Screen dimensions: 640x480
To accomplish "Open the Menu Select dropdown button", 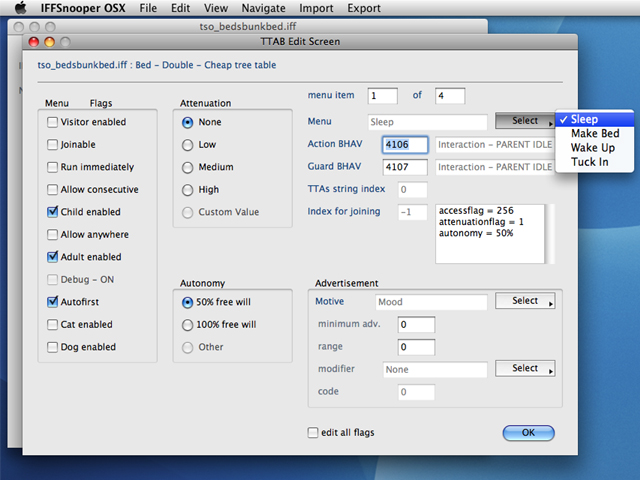I will 525,120.
